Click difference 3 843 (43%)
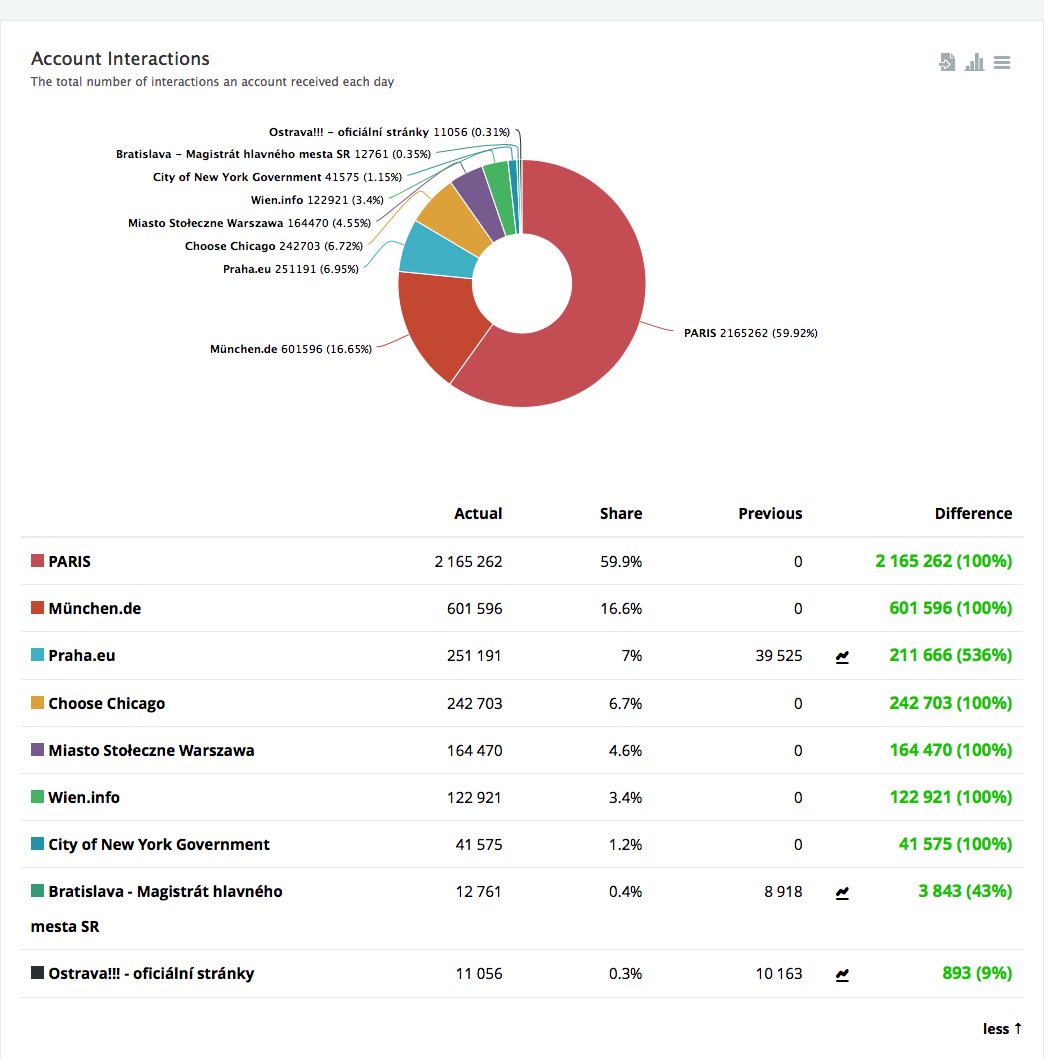 (x=965, y=891)
